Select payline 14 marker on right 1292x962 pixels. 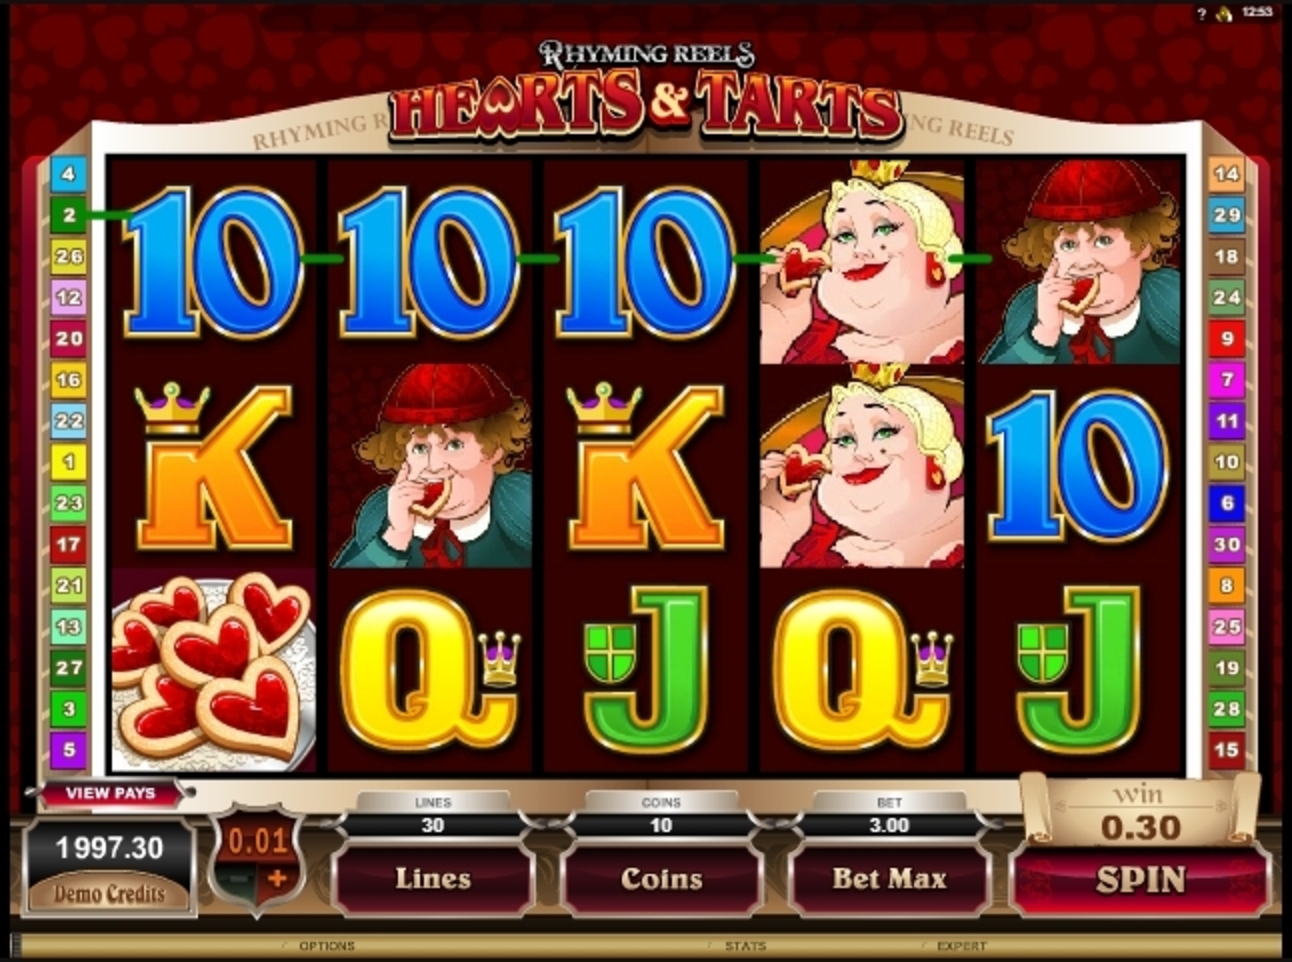1227,173
